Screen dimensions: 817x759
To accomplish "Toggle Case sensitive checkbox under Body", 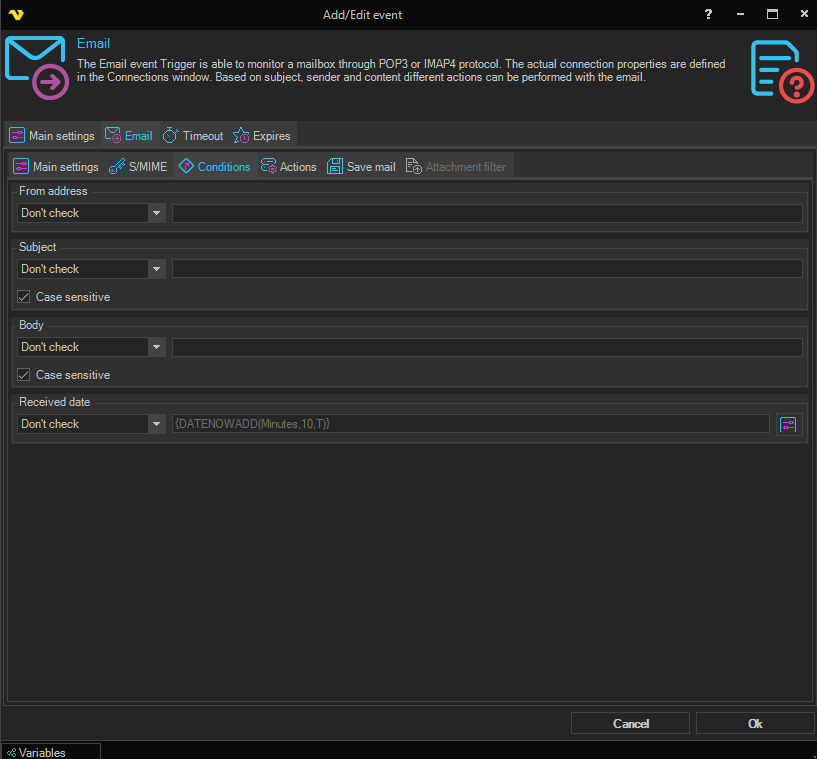I will pyautogui.click(x=24, y=375).
